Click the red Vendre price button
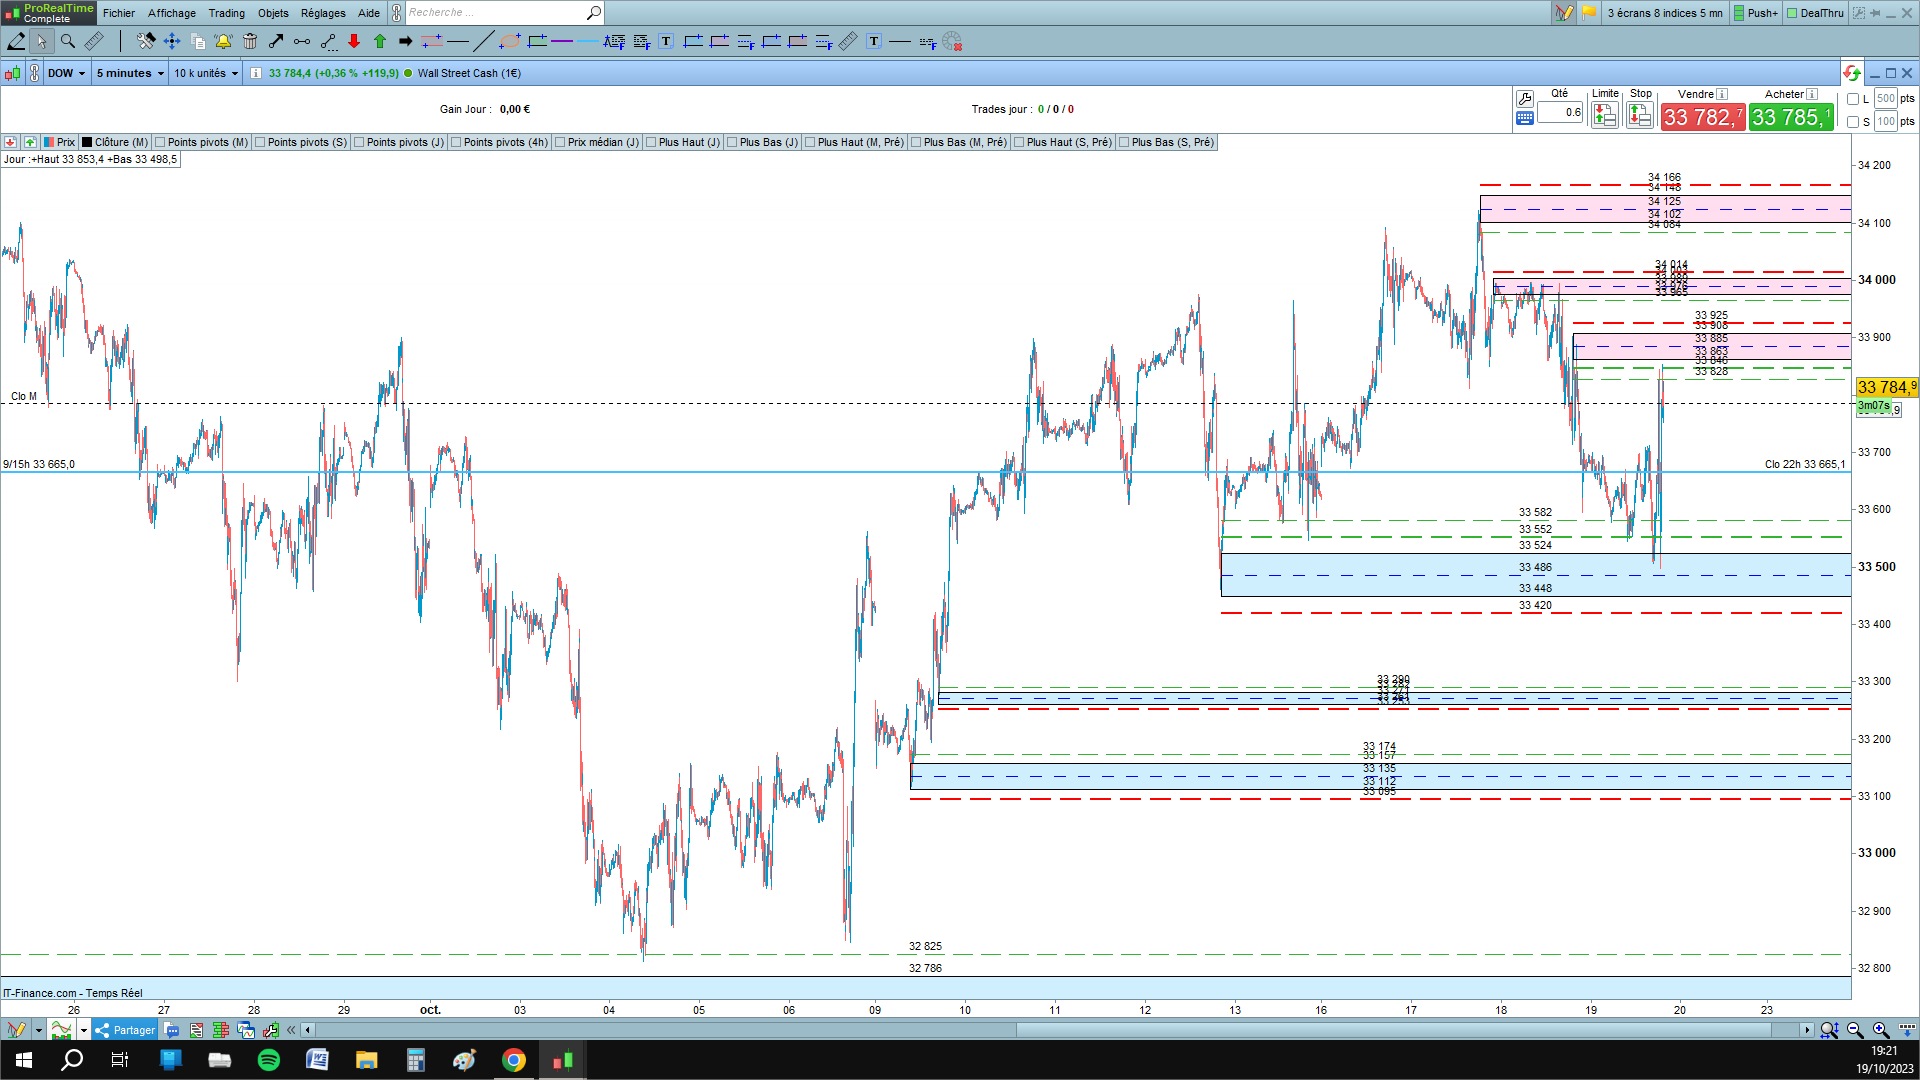 pos(1702,117)
